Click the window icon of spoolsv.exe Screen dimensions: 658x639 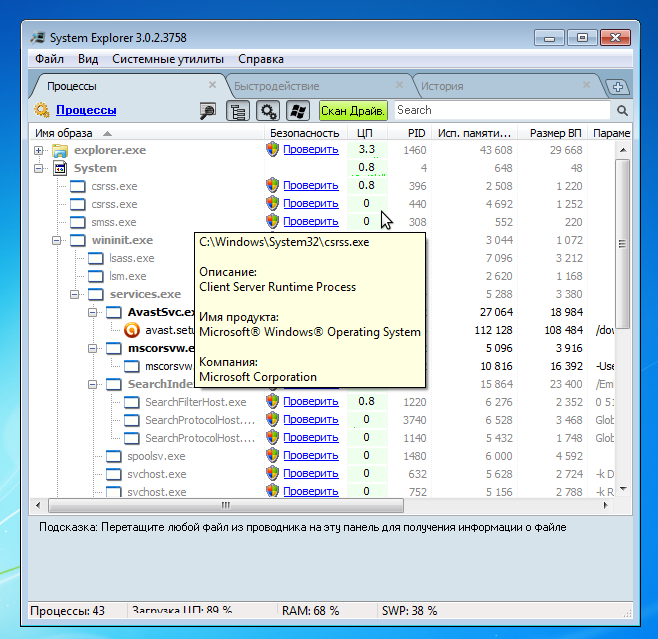114,456
